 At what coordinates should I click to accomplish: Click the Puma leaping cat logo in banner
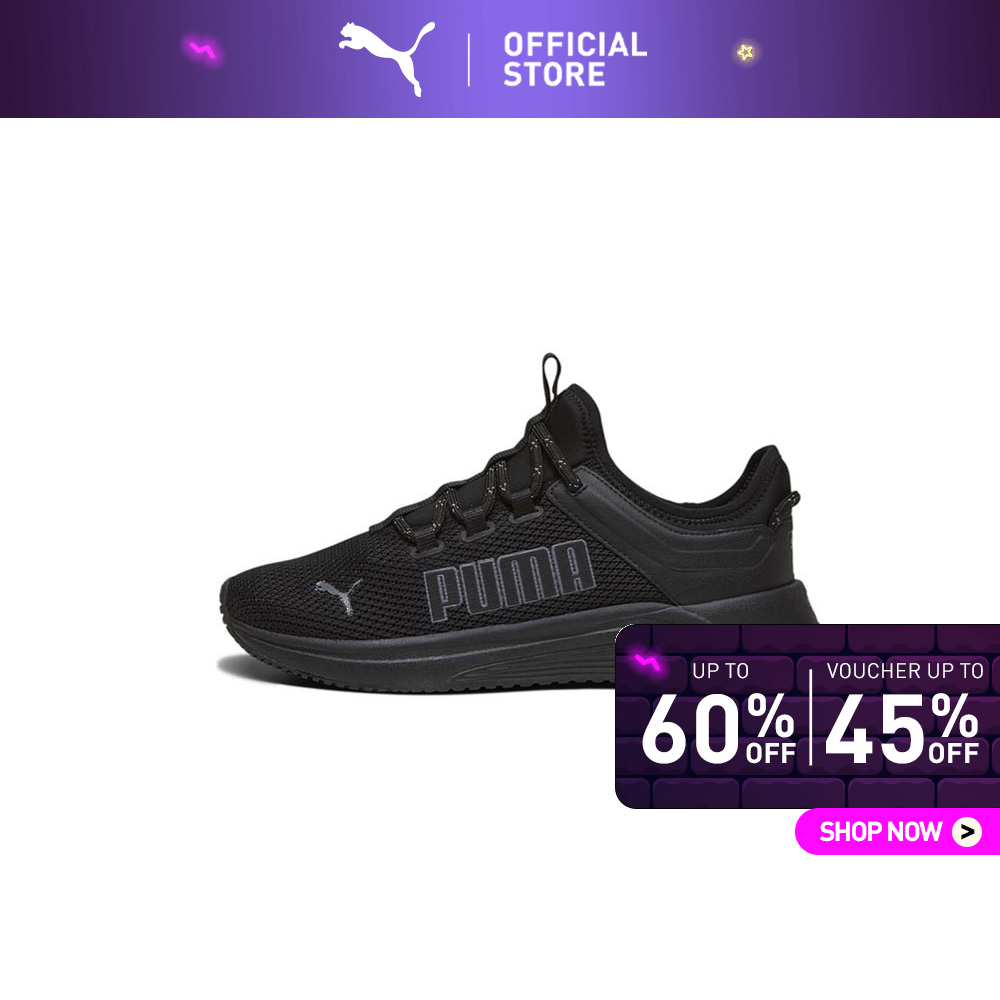[x=386, y=59]
